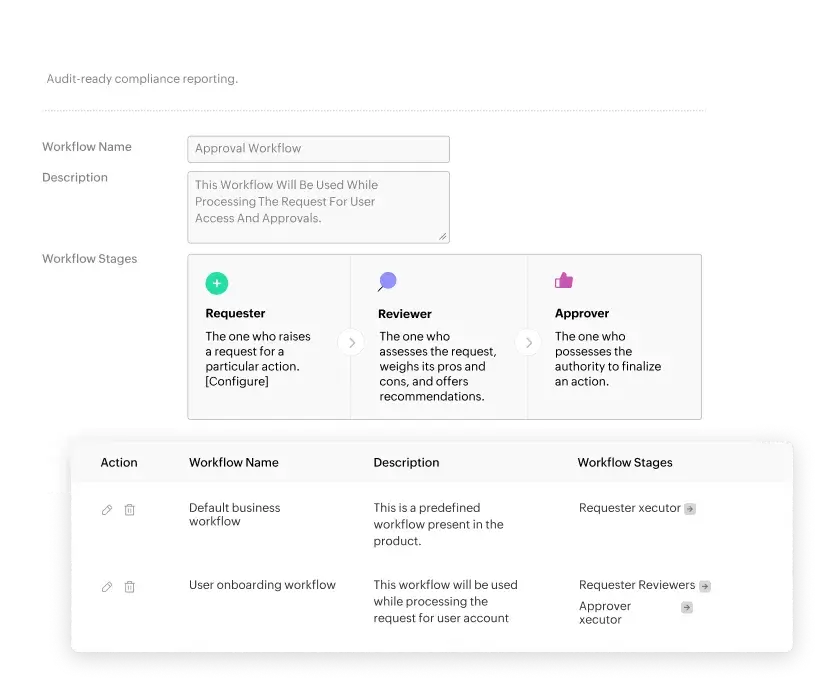Click 'This workflow will be used' description cell
This screenshot has width=818, height=681.
tap(446, 601)
